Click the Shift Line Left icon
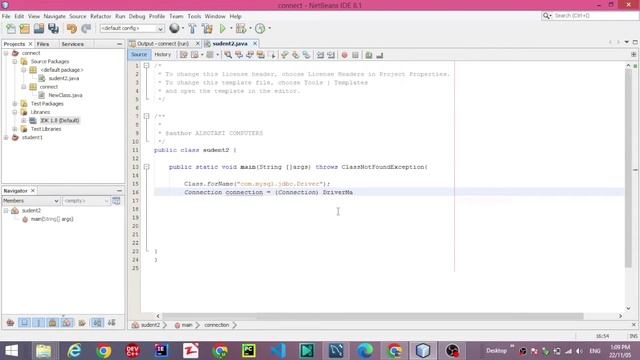The height and width of the screenshot is (360, 640). point(320,55)
